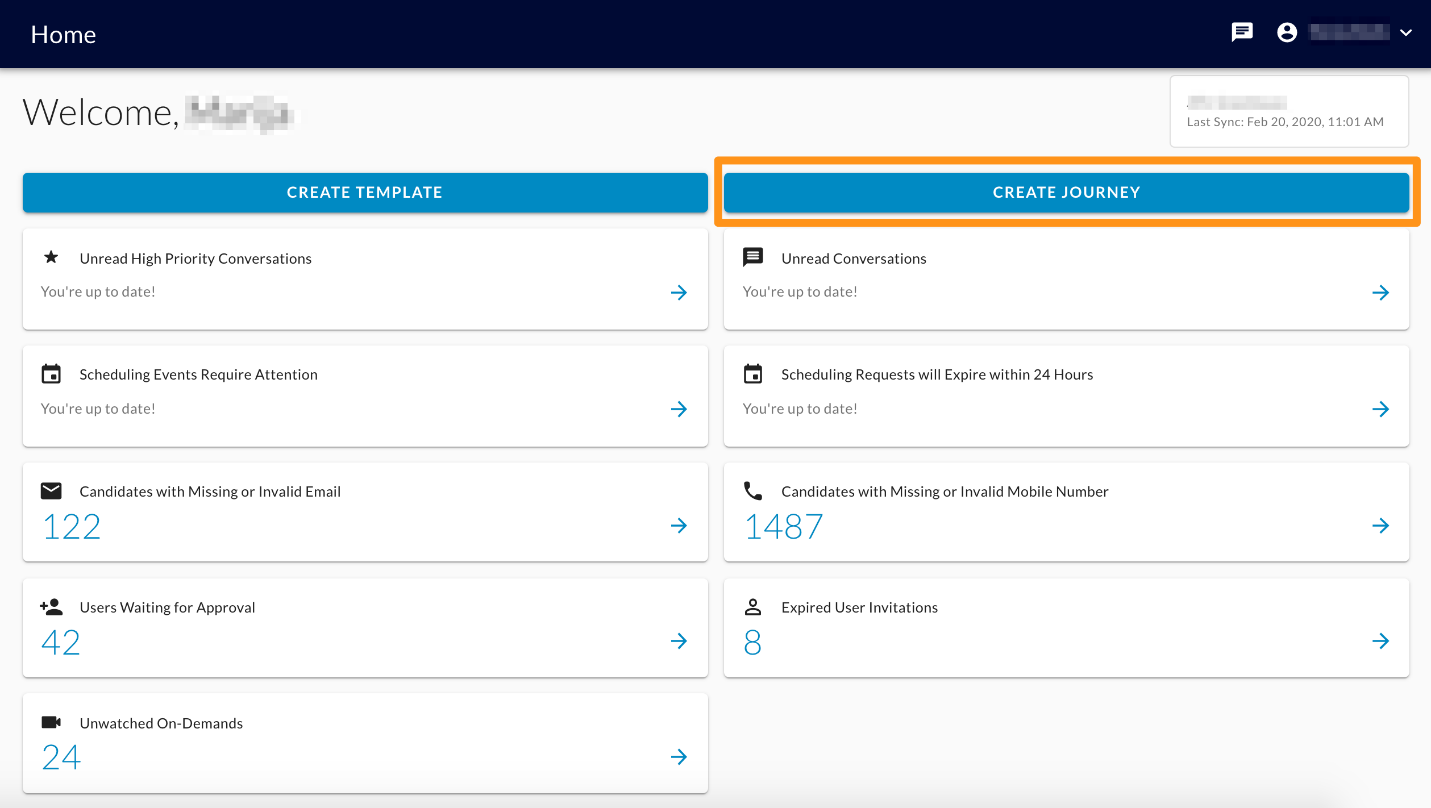The height and width of the screenshot is (808, 1431).
Task: Click the 'Unwatched On-Demands' title text
Action: 161,723
